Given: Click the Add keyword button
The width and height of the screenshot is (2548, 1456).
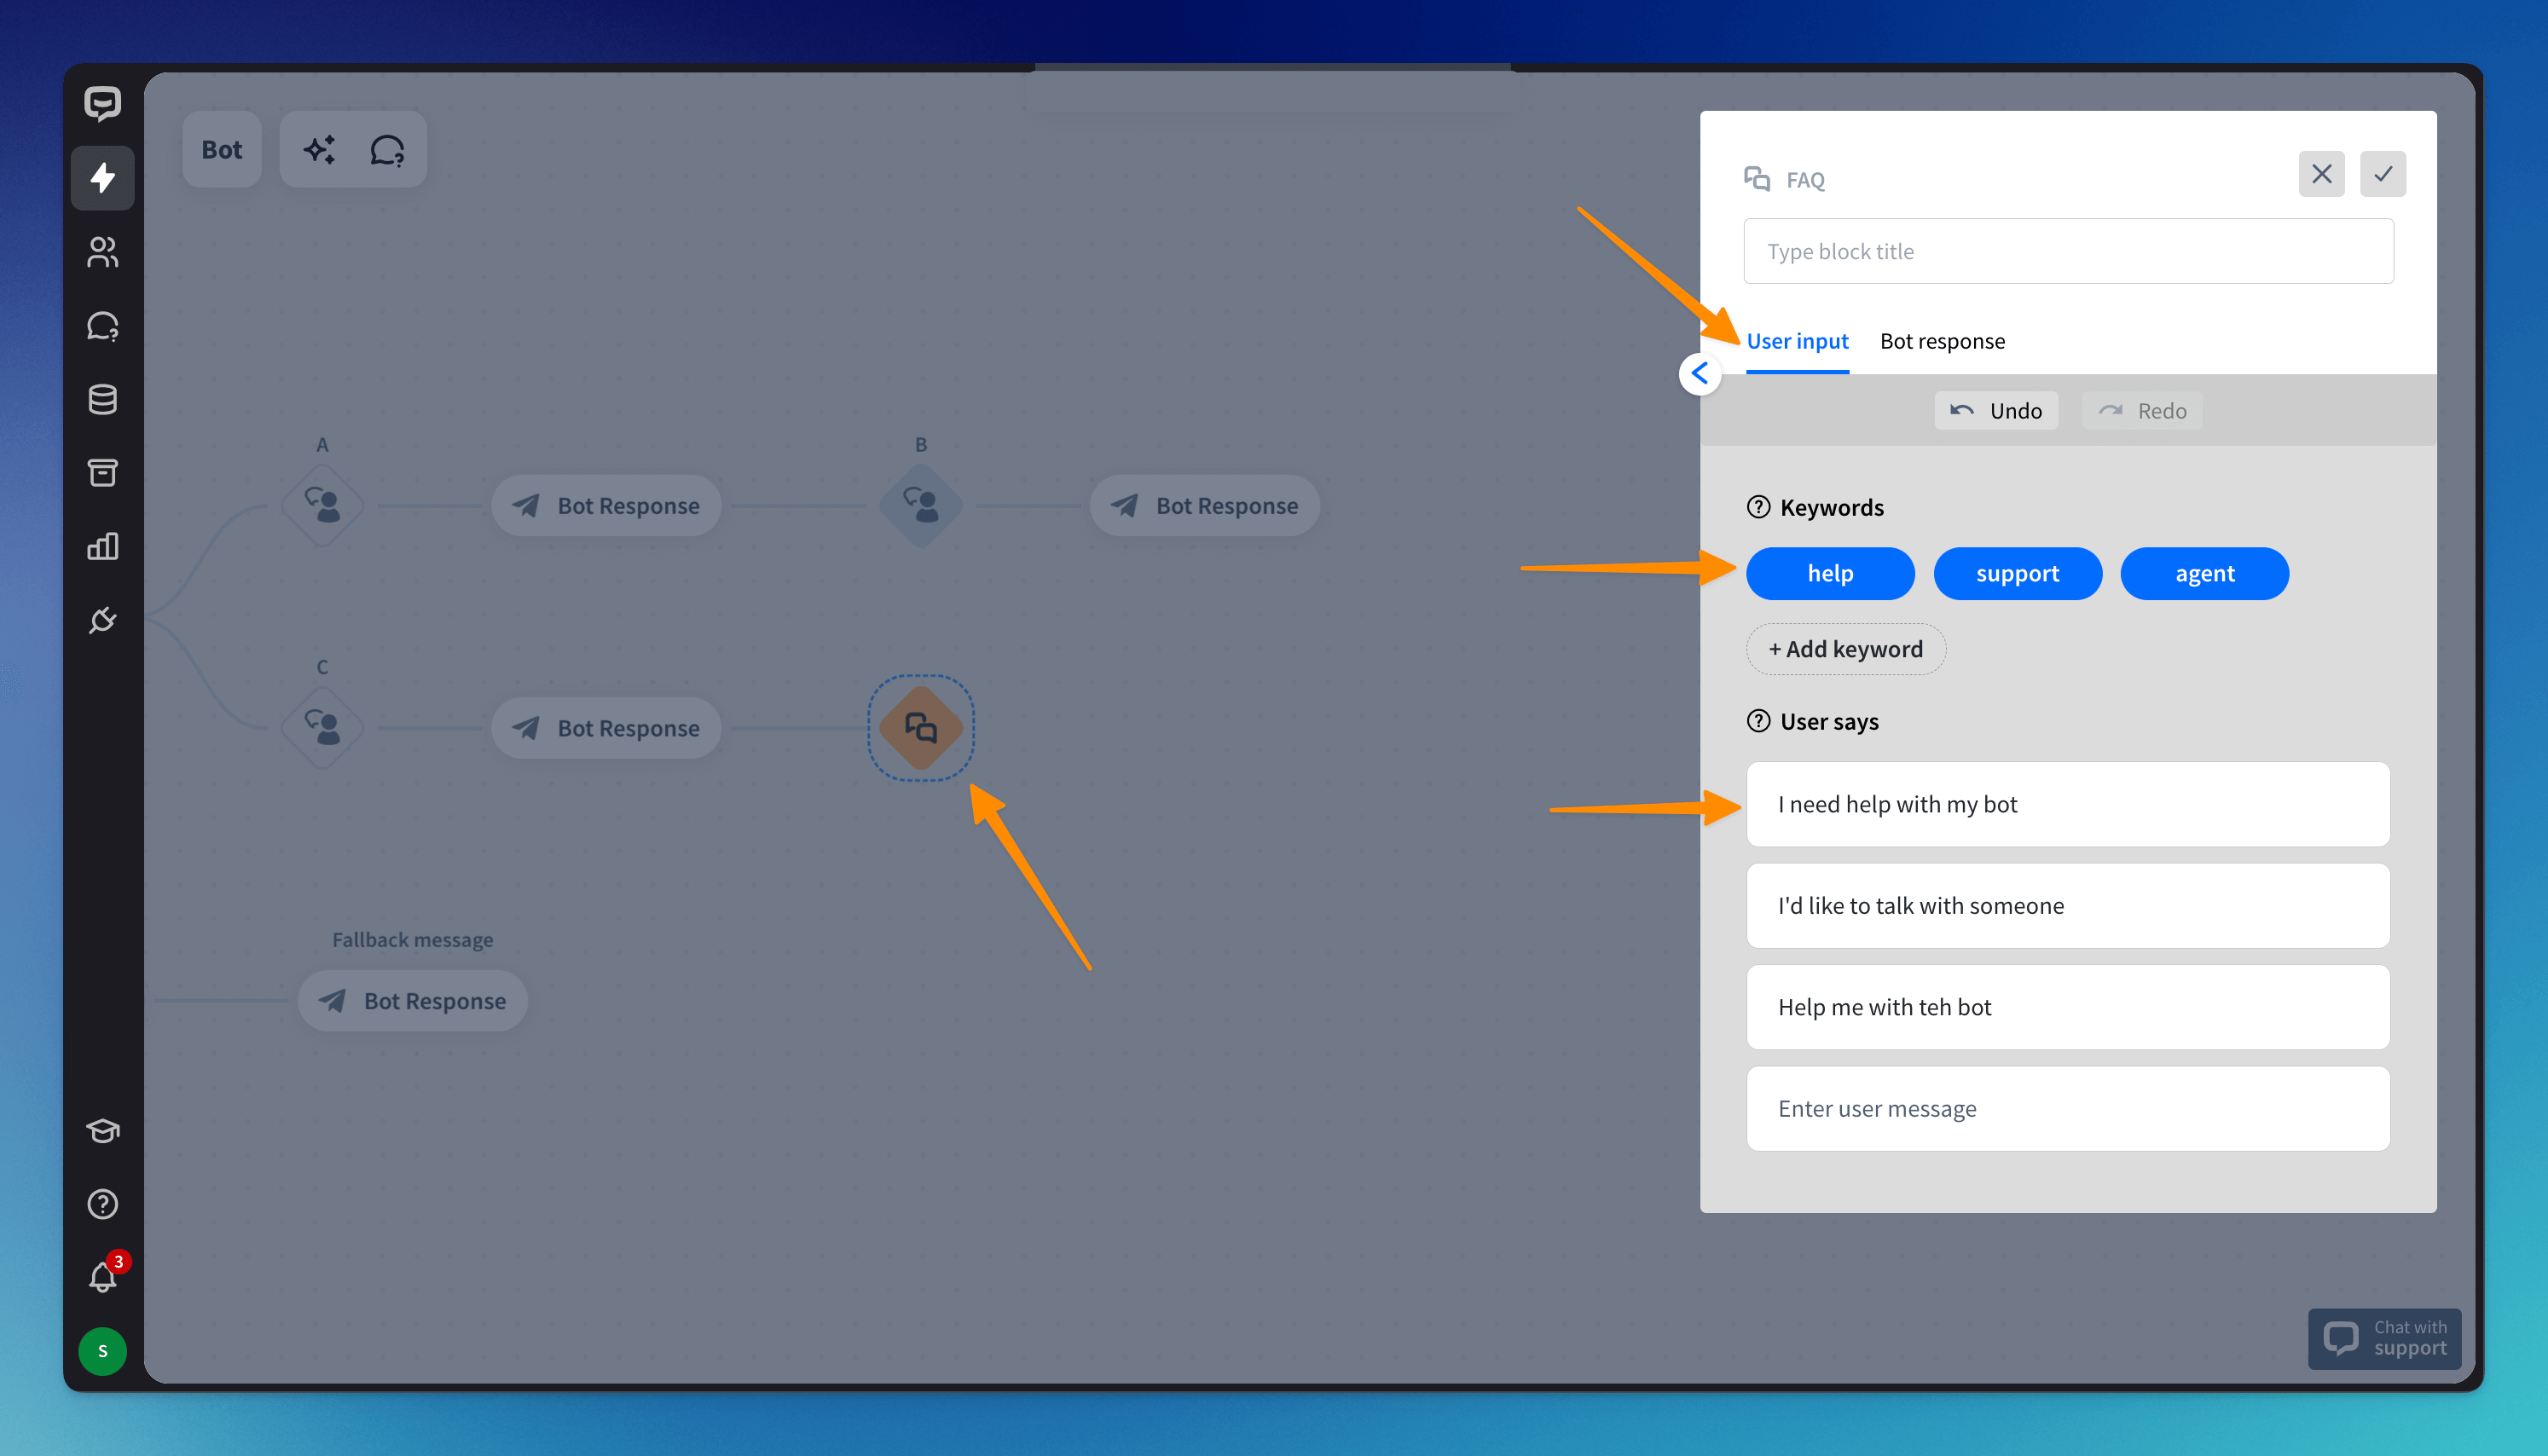Looking at the screenshot, I should pyautogui.click(x=1845, y=649).
